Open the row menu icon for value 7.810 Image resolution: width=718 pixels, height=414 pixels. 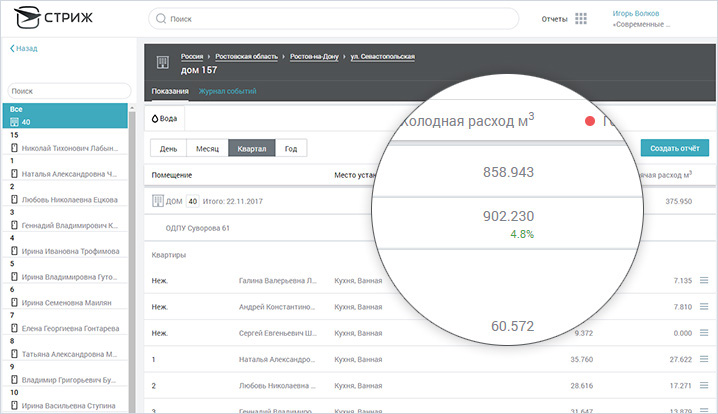point(704,306)
